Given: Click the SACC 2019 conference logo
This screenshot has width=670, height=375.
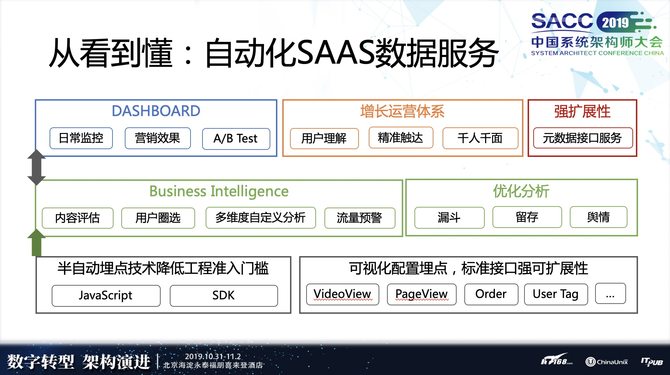Looking at the screenshot, I should (x=597, y=34).
